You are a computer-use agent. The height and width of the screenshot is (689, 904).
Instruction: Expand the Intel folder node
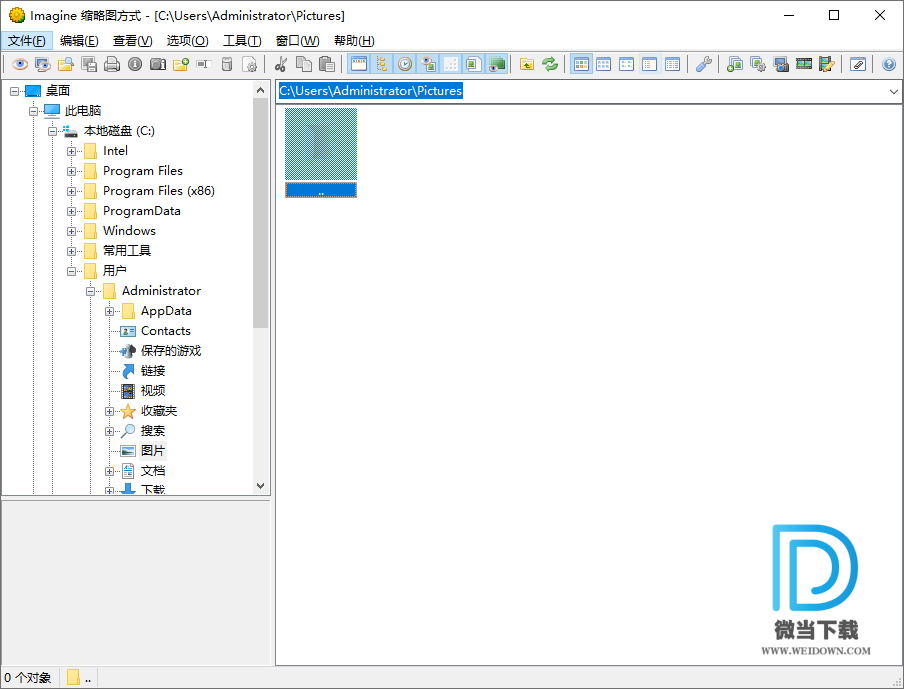(71, 151)
